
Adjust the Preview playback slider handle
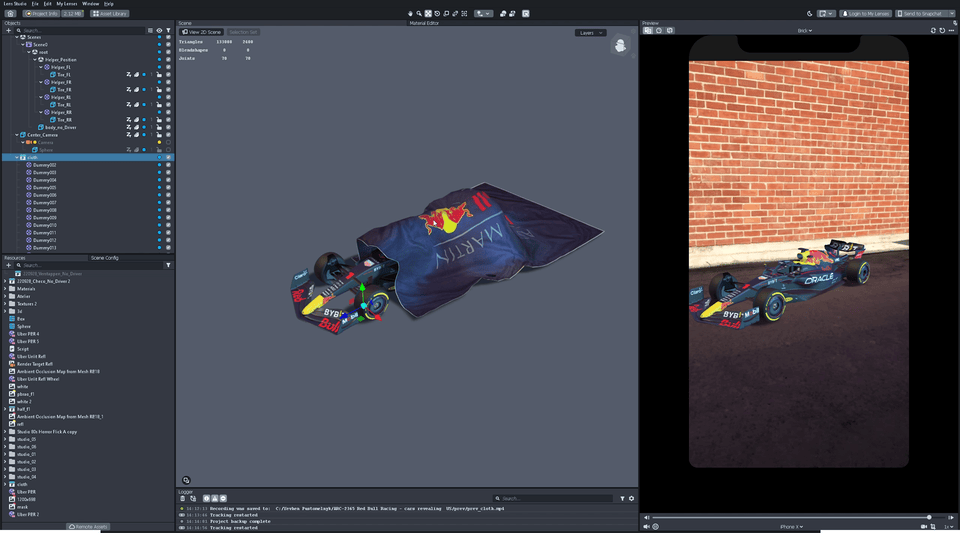click(929, 517)
